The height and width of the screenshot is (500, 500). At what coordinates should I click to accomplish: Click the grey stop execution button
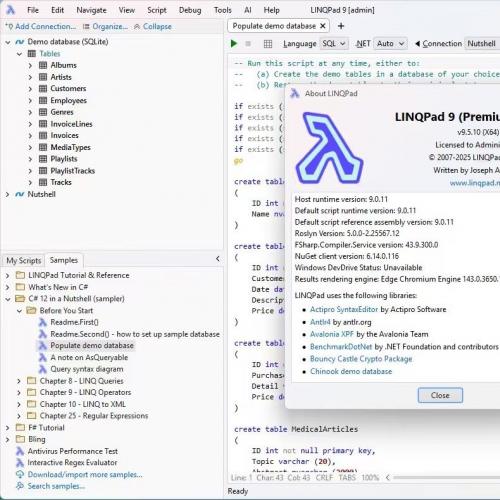248,44
